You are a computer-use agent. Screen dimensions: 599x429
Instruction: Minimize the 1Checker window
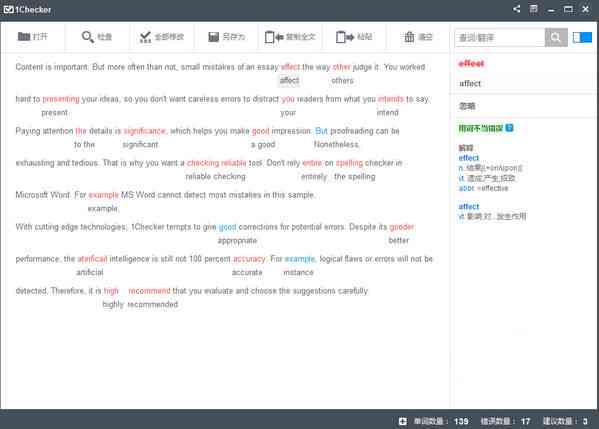(x=551, y=10)
